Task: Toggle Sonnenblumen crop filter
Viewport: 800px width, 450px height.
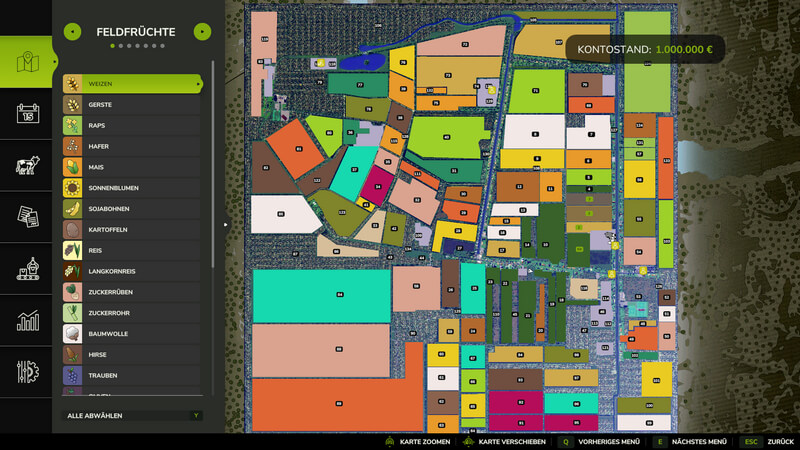Action: pyautogui.click(x=132, y=188)
